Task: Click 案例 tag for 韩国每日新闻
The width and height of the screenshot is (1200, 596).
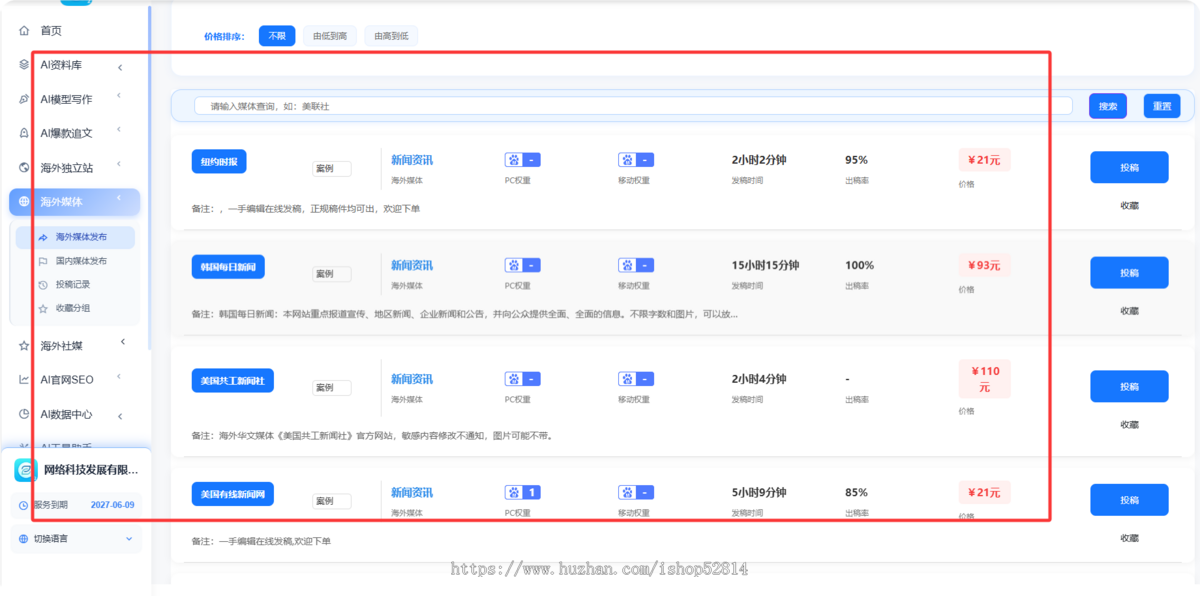Action: pos(331,274)
